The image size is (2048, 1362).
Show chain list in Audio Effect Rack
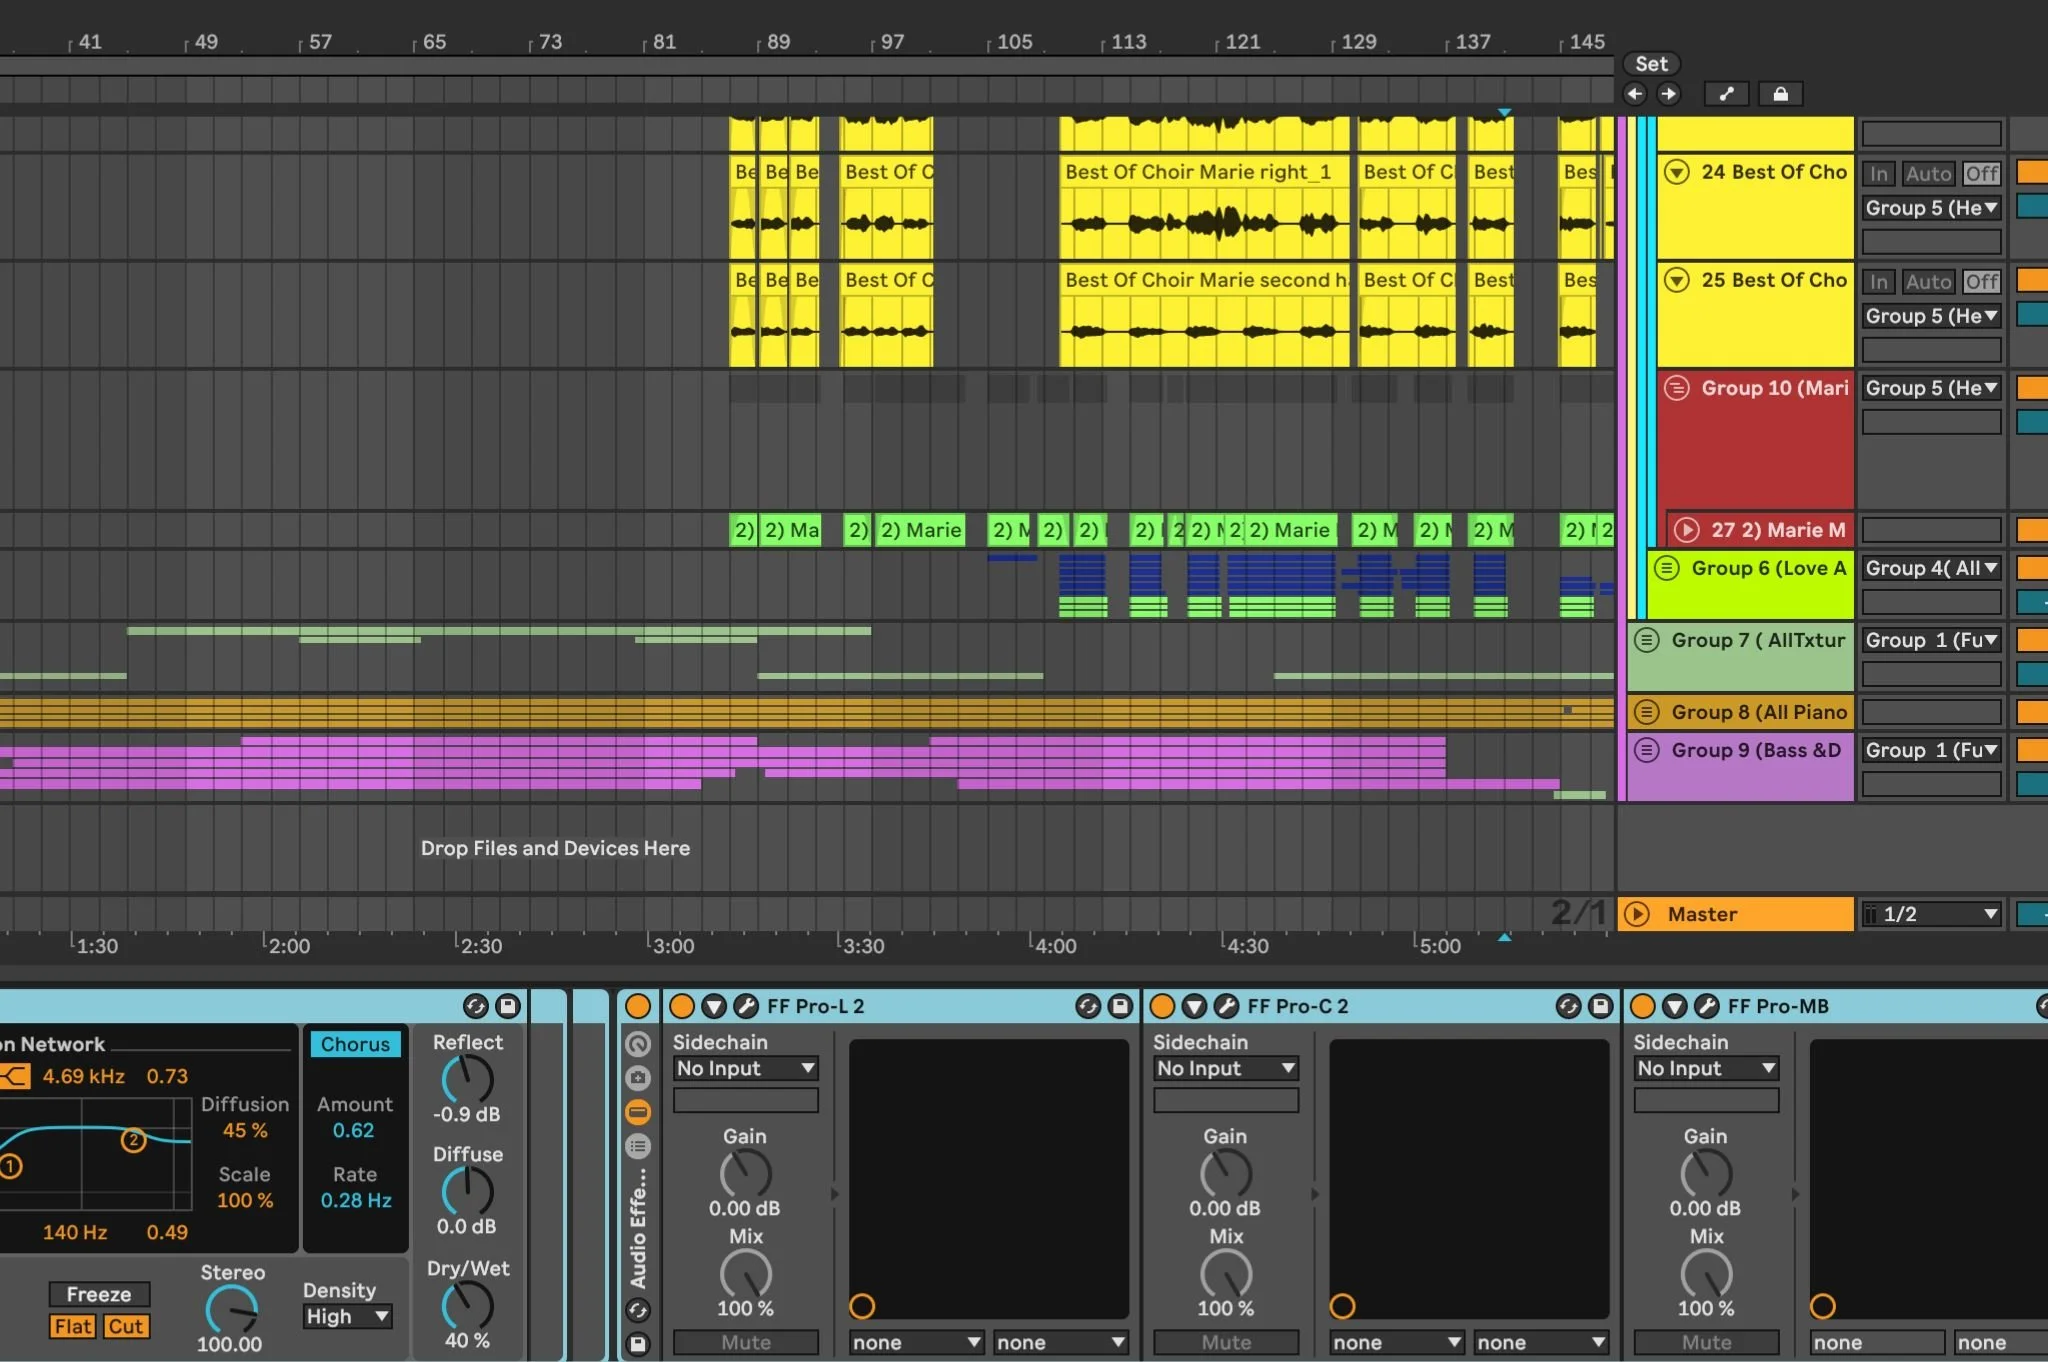pyautogui.click(x=638, y=1146)
